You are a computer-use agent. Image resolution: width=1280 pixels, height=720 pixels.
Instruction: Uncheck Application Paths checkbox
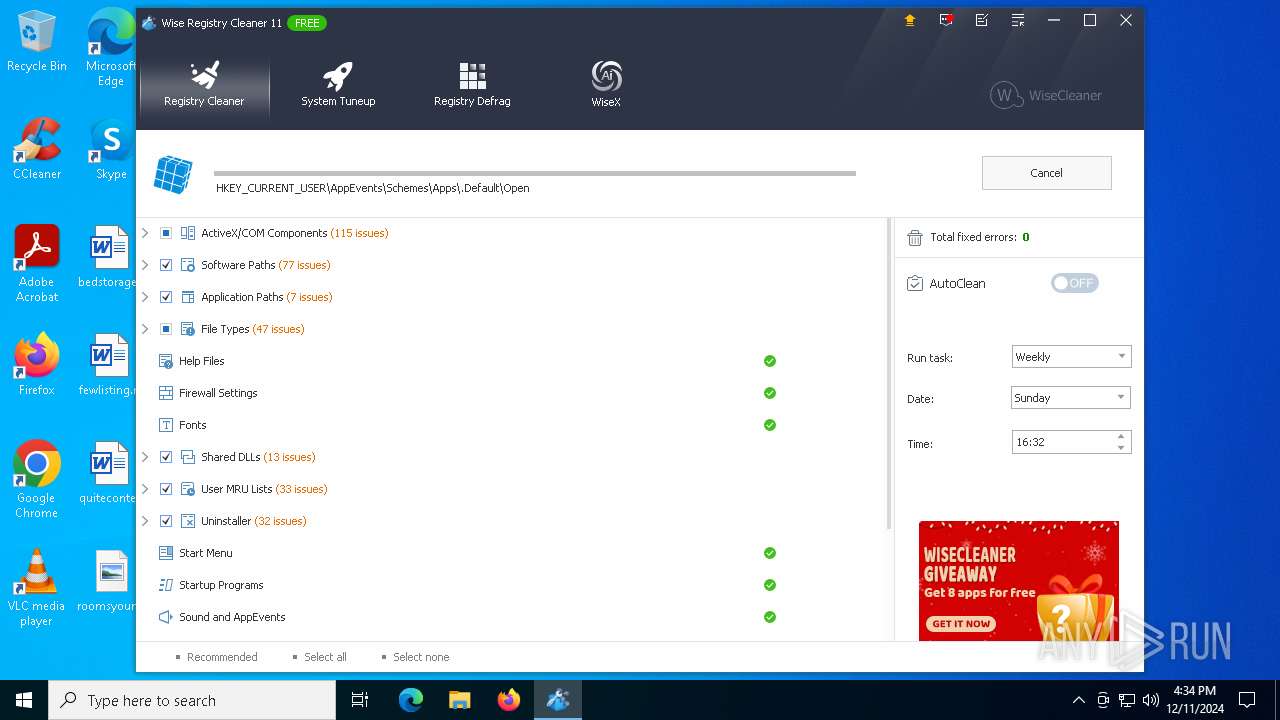(166, 297)
